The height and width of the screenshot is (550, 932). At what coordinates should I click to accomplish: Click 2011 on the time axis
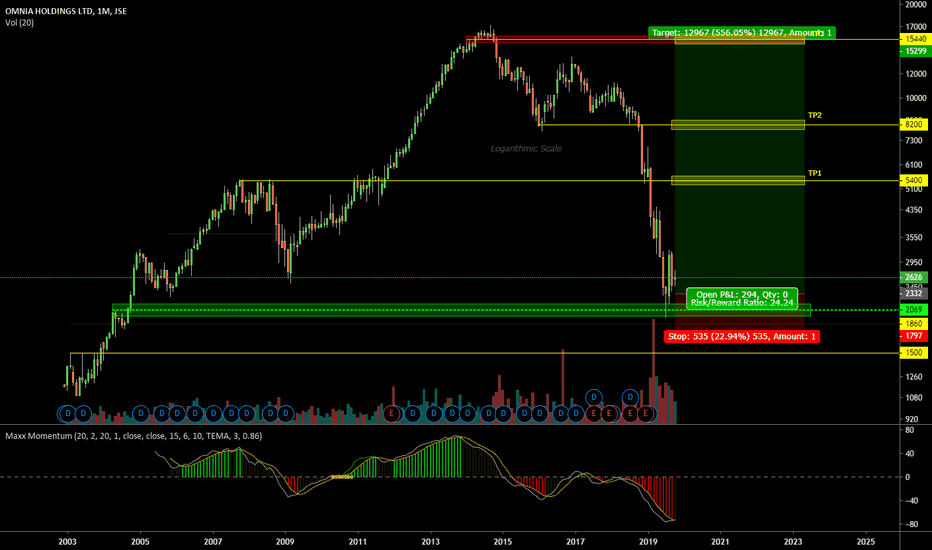click(x=358, y=542)
